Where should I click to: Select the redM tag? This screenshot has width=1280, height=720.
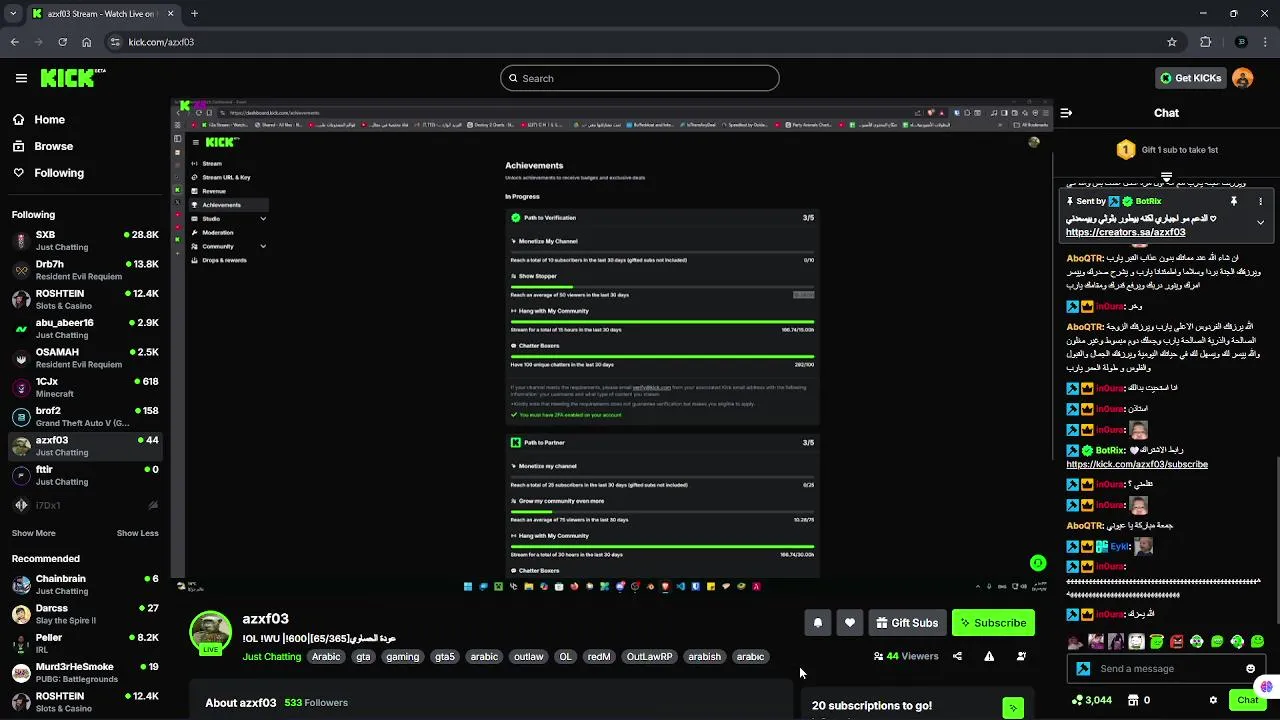(x=599, y=657)
